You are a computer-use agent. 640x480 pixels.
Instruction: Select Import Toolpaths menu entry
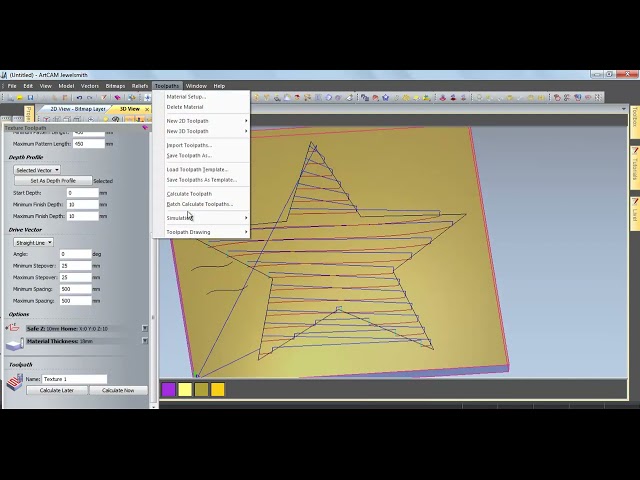189,145
